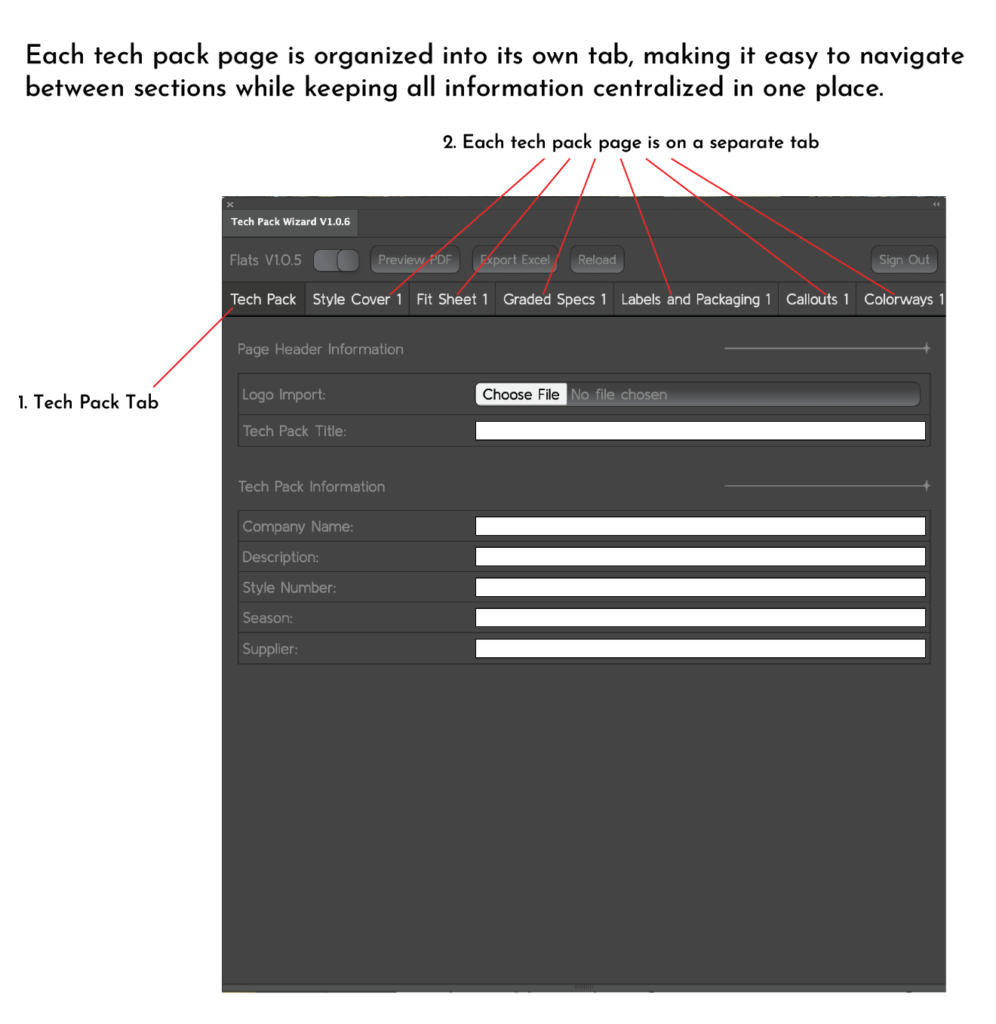
Task: Switch to the Style Cover 1 tab
Action: click(x=357, y=299)
